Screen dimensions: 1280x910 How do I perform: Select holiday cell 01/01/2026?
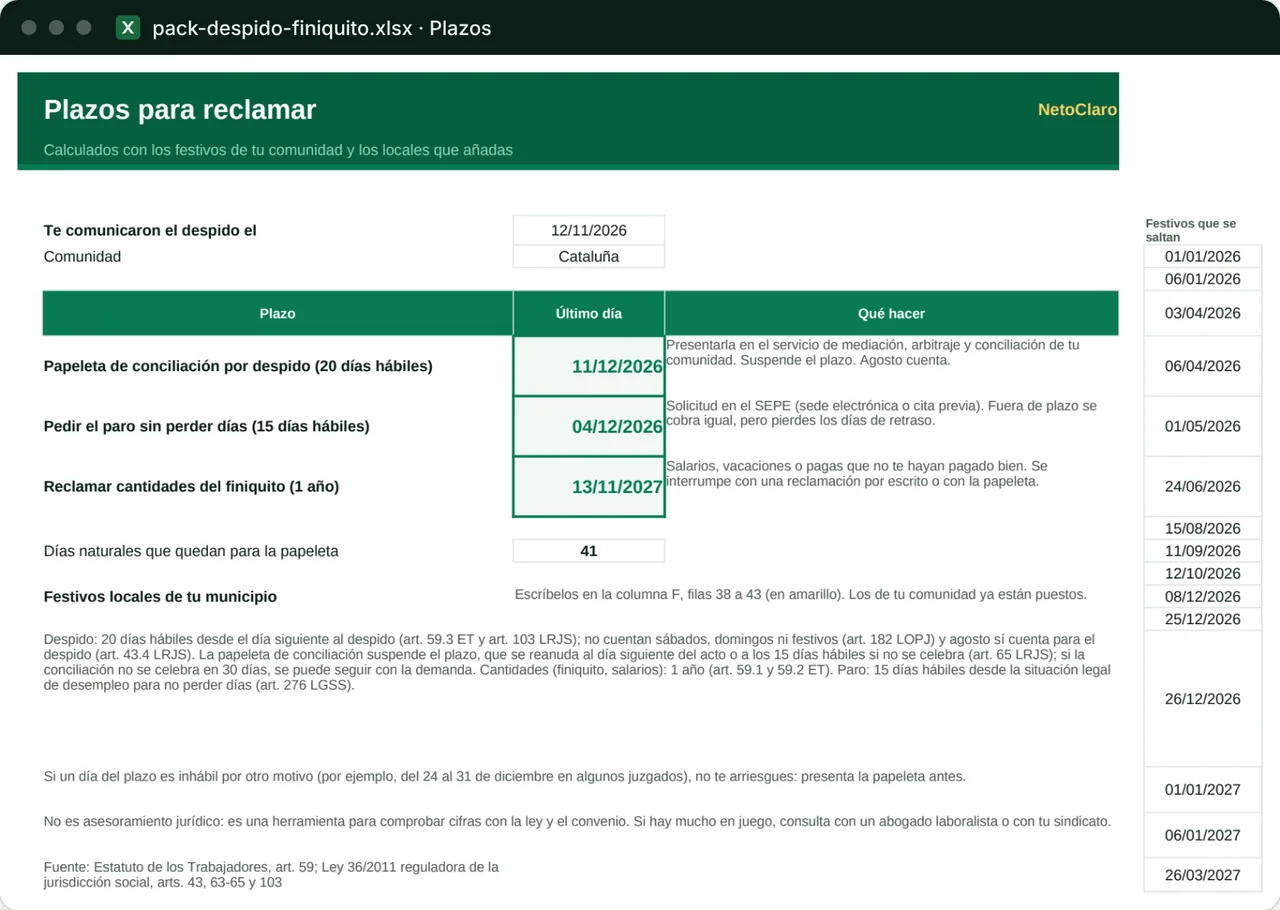click(x=1202, y=256)
